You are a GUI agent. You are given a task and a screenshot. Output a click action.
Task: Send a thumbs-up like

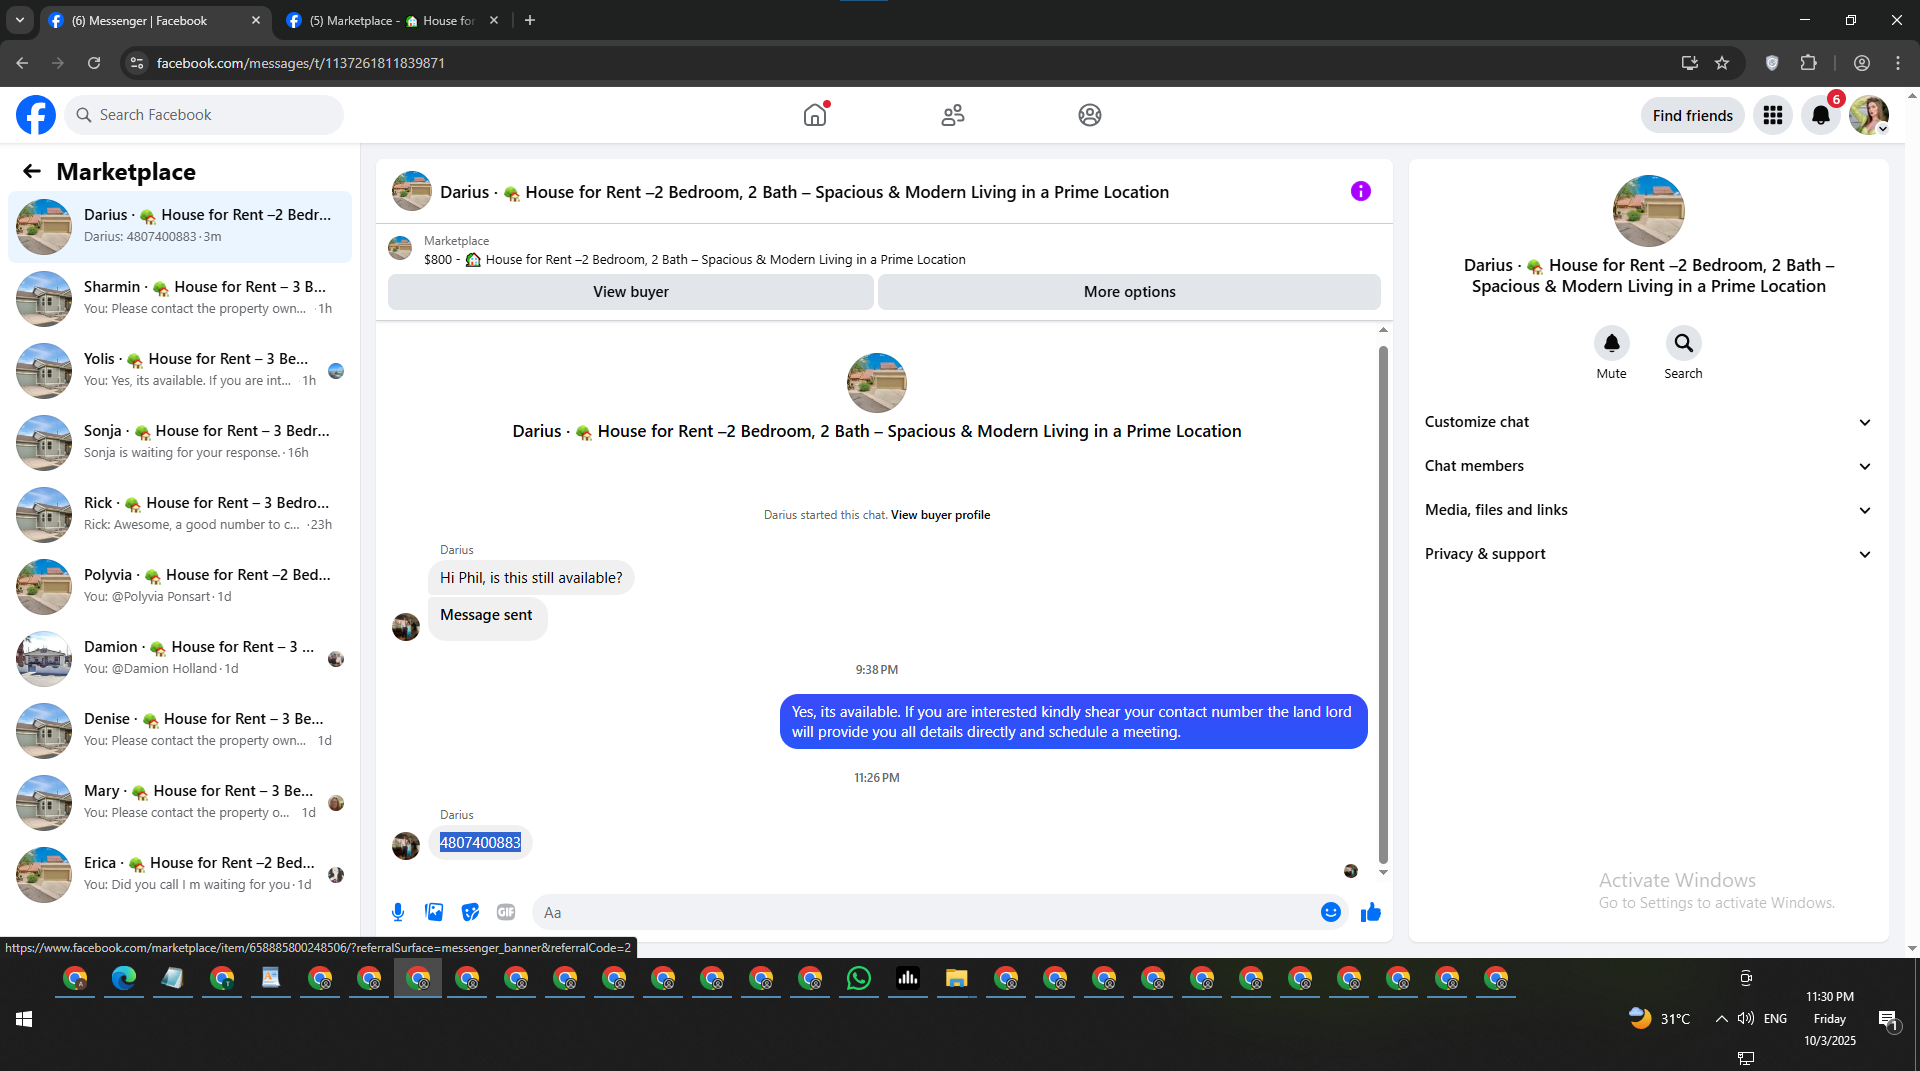pos(1371,912)
